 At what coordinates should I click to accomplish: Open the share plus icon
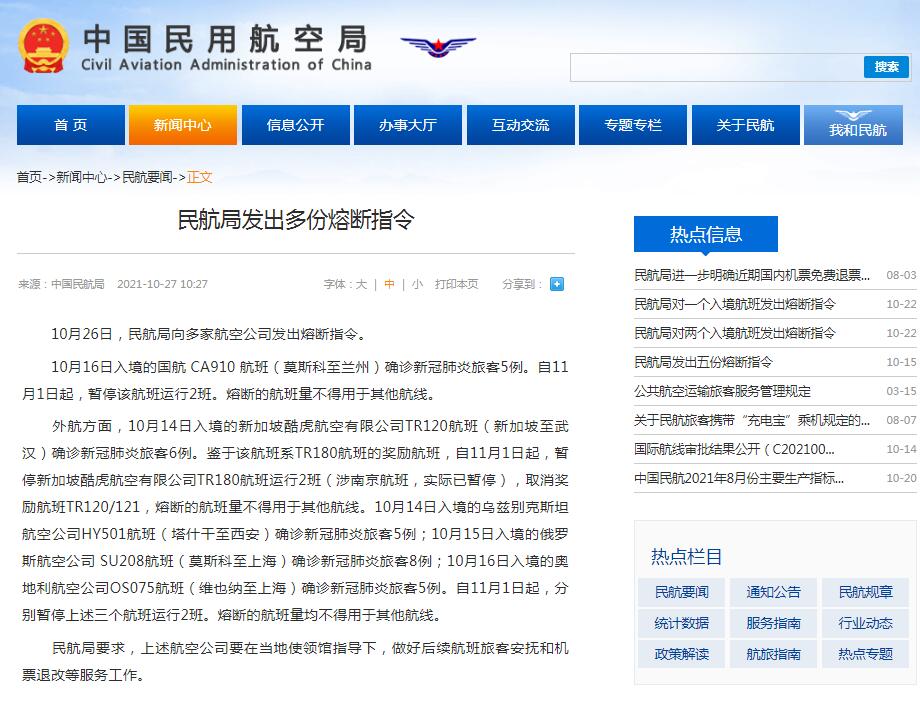tap(557, 284)
